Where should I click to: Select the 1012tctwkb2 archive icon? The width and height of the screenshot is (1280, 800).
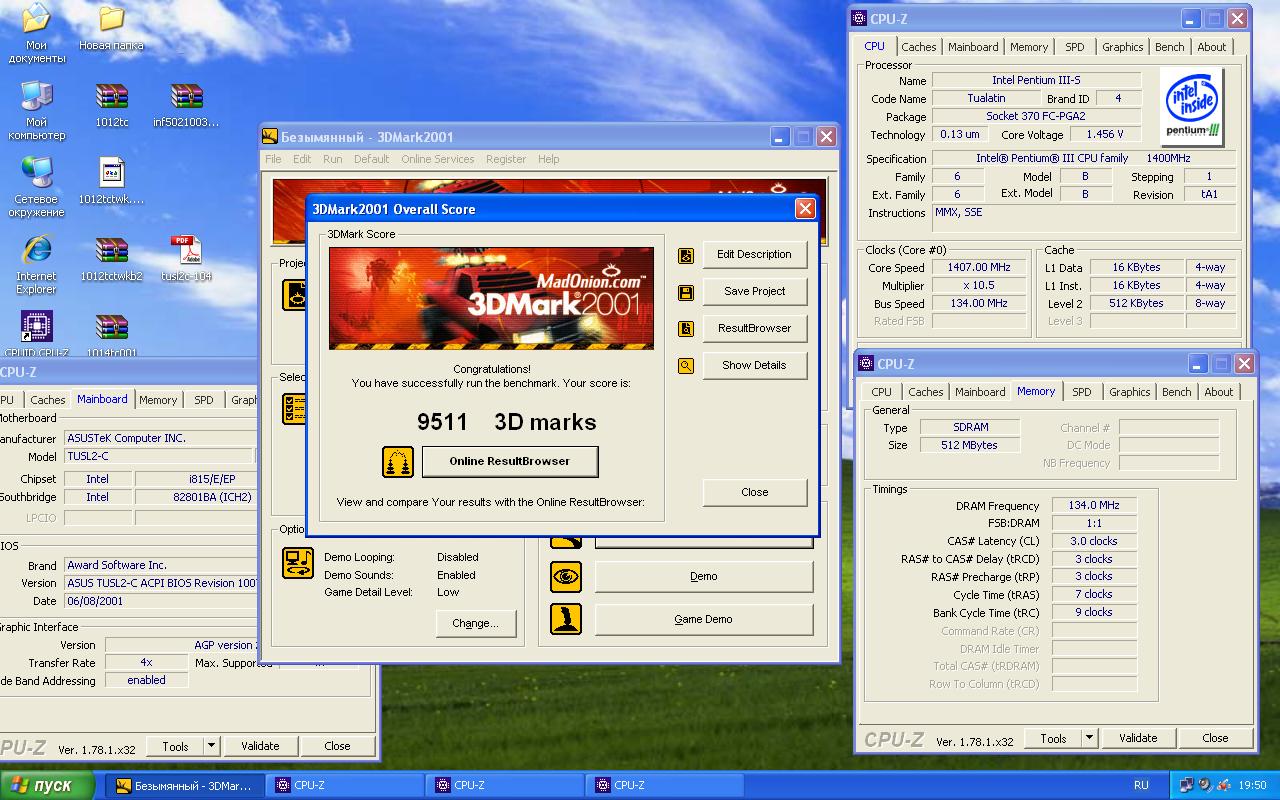pos(112,260)
